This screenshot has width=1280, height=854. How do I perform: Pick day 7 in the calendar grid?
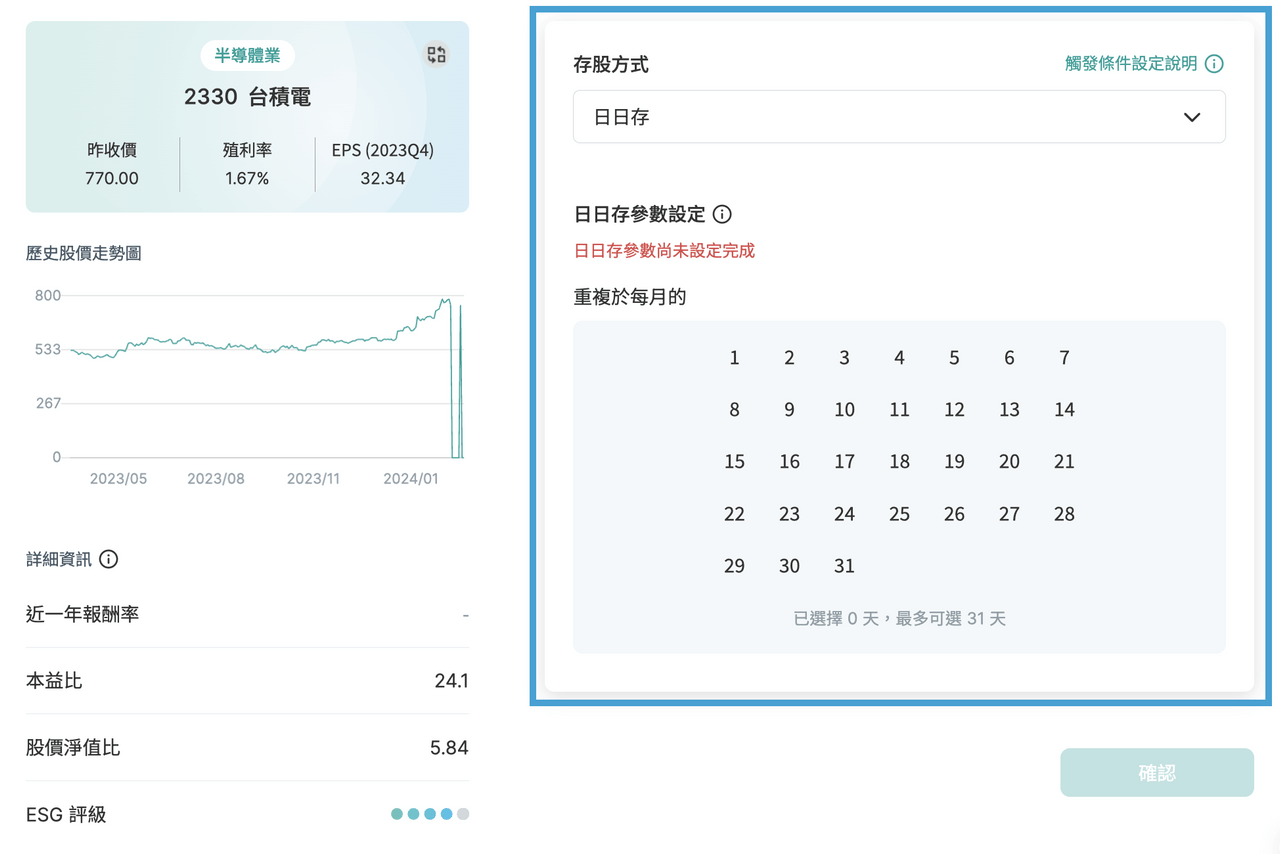pos(1065,358)
